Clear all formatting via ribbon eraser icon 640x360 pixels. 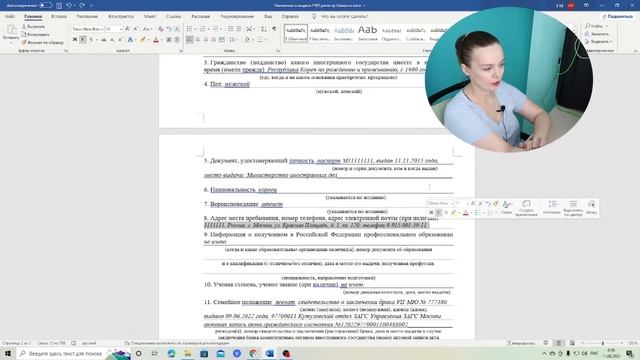(x=160, y=29)
